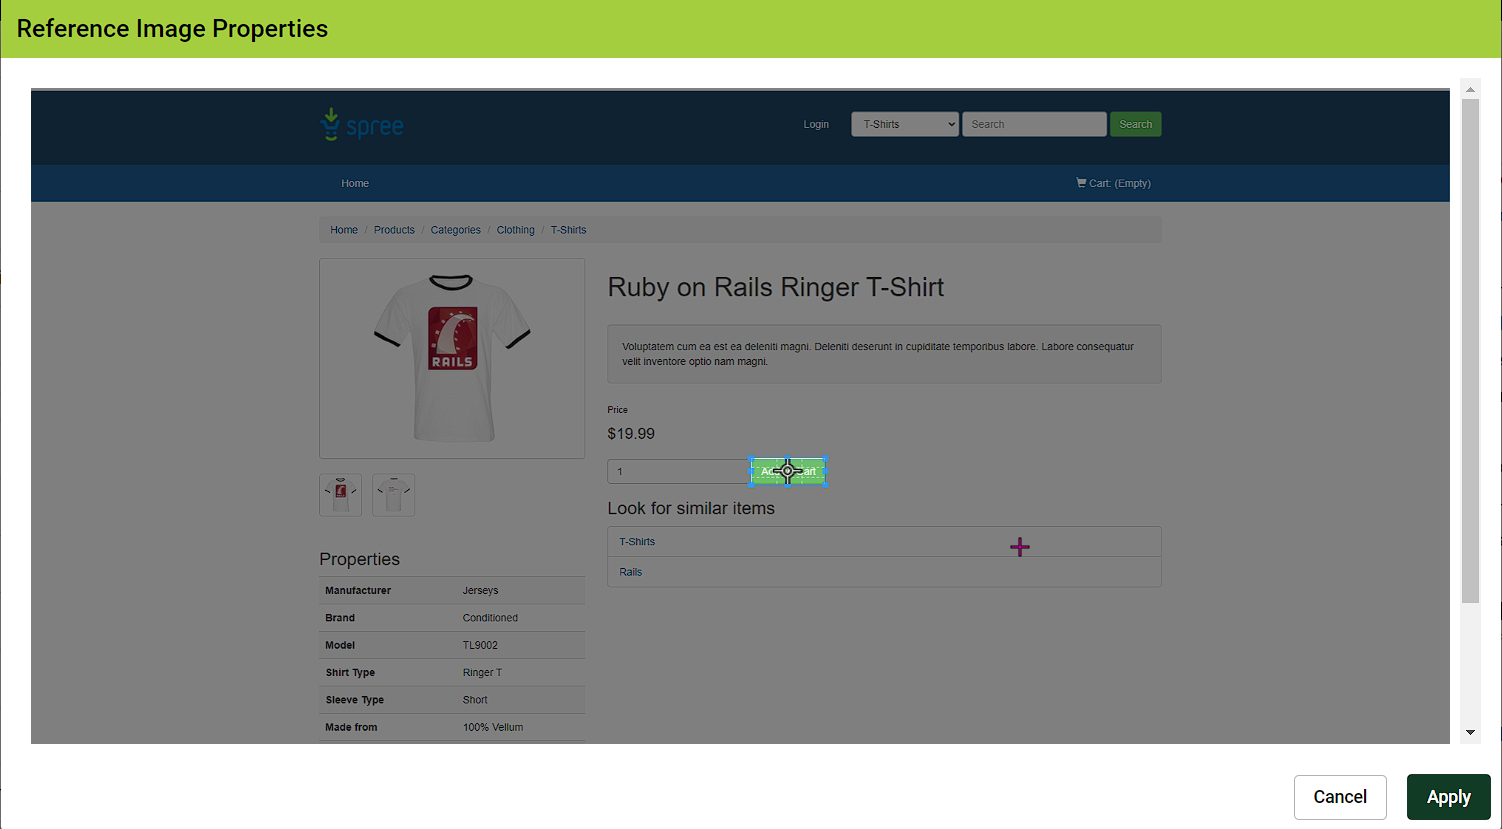Screen dimensions: 1502x829
Task: Click the 100% Vellum value
Action: (x=493, y=727)
